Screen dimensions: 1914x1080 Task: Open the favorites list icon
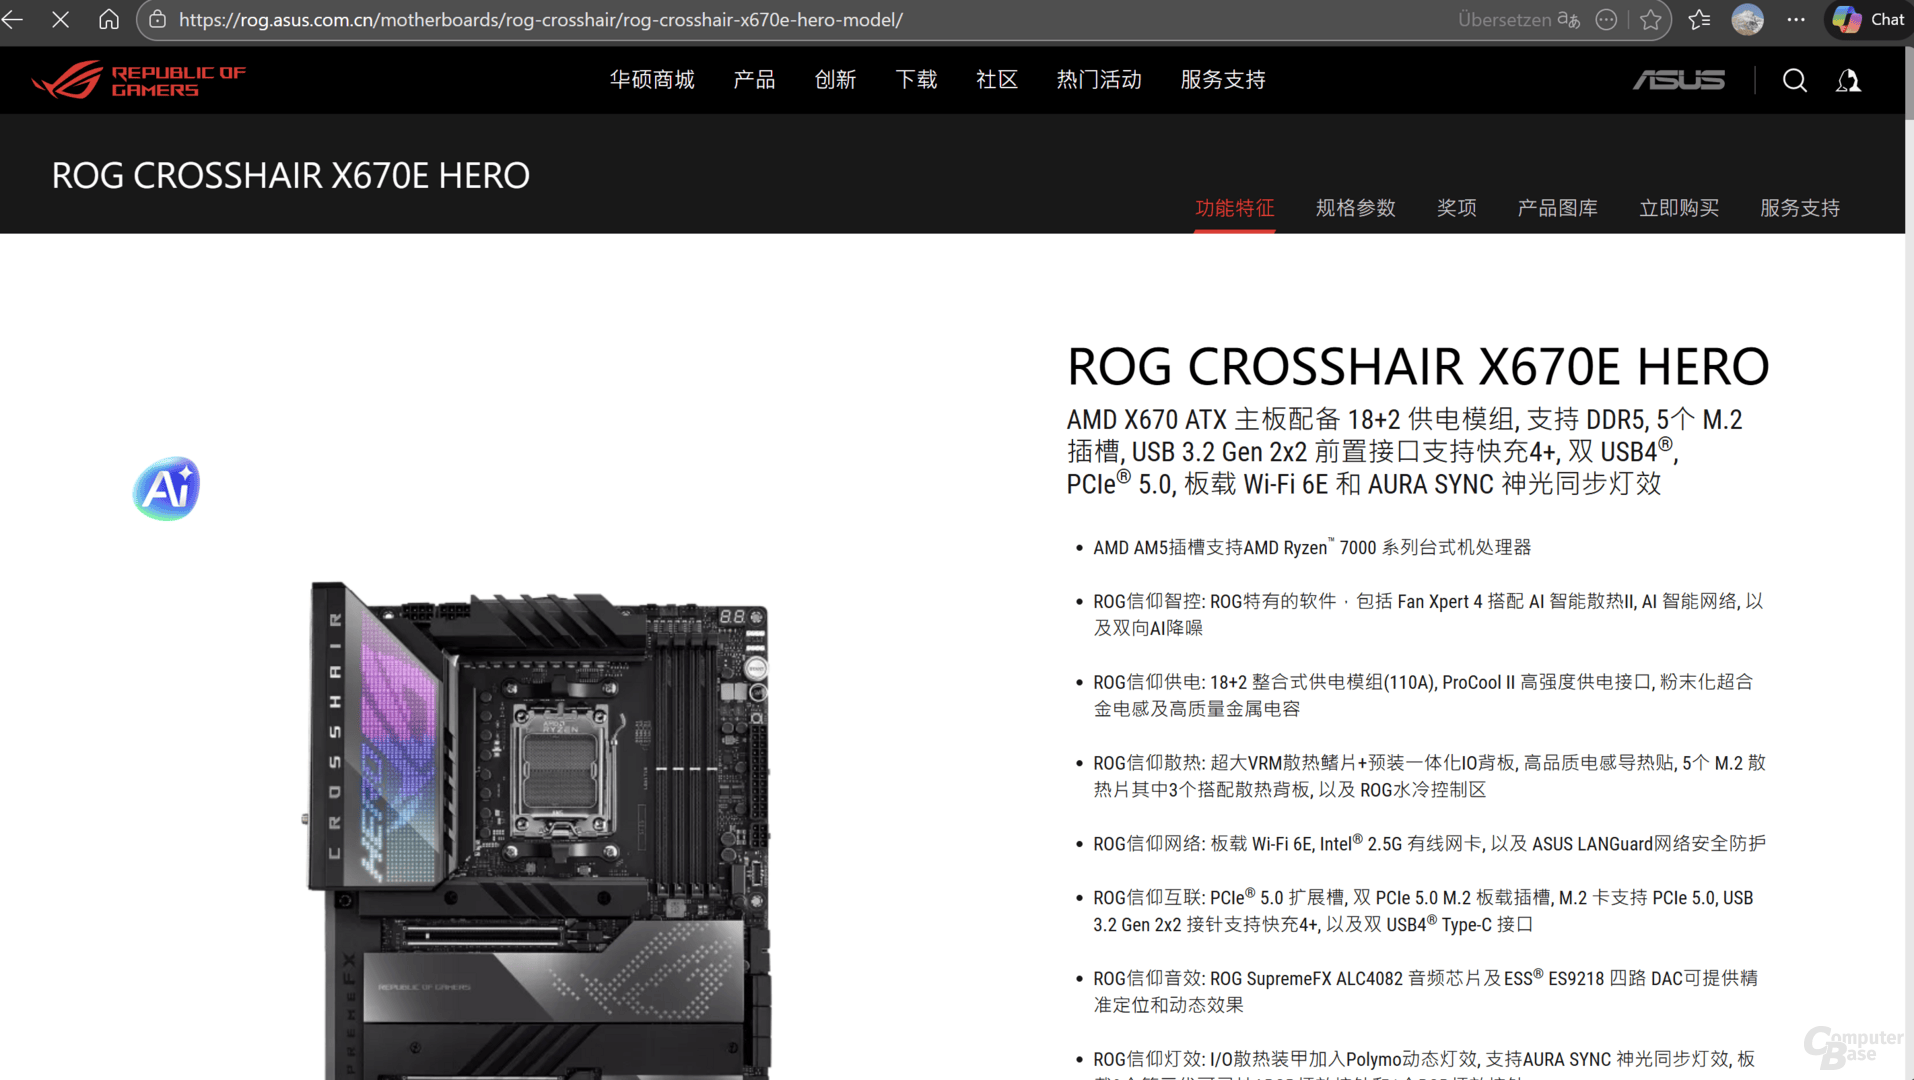tap(1699, 19)
